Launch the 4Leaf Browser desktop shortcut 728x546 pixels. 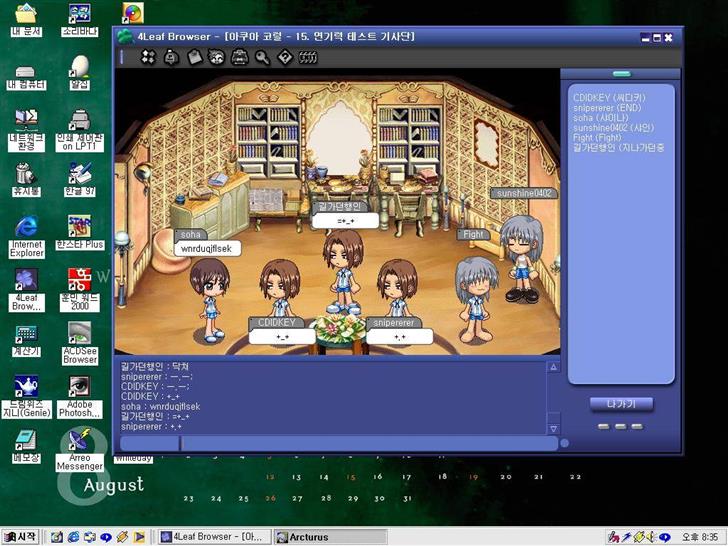click(x=26, y=290)
